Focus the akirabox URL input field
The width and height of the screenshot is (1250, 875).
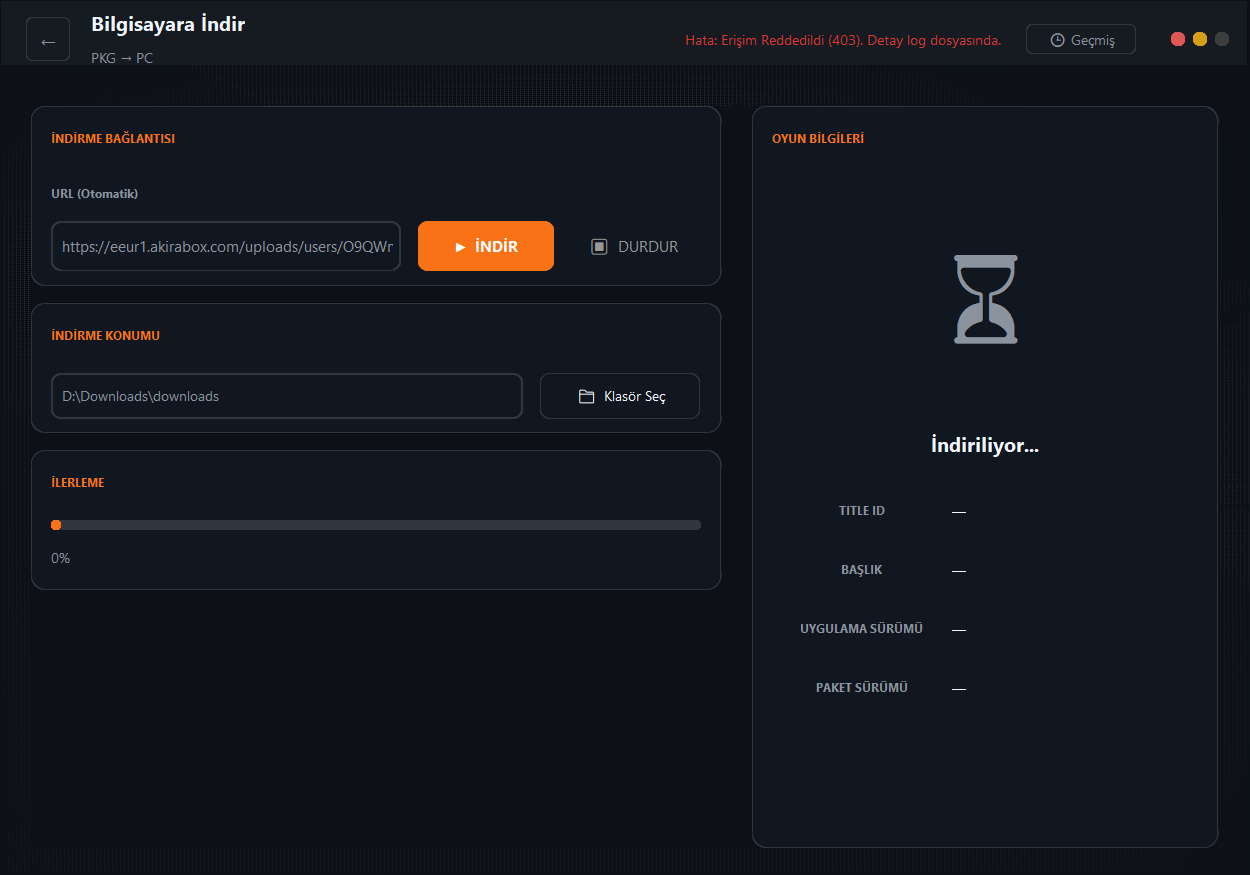226,246
